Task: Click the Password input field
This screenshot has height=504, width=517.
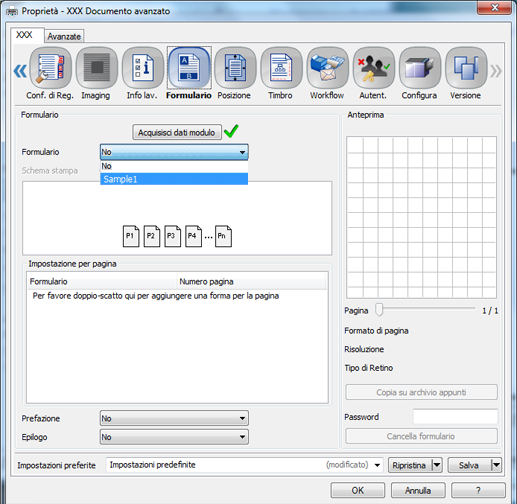Action: (455, 417)
